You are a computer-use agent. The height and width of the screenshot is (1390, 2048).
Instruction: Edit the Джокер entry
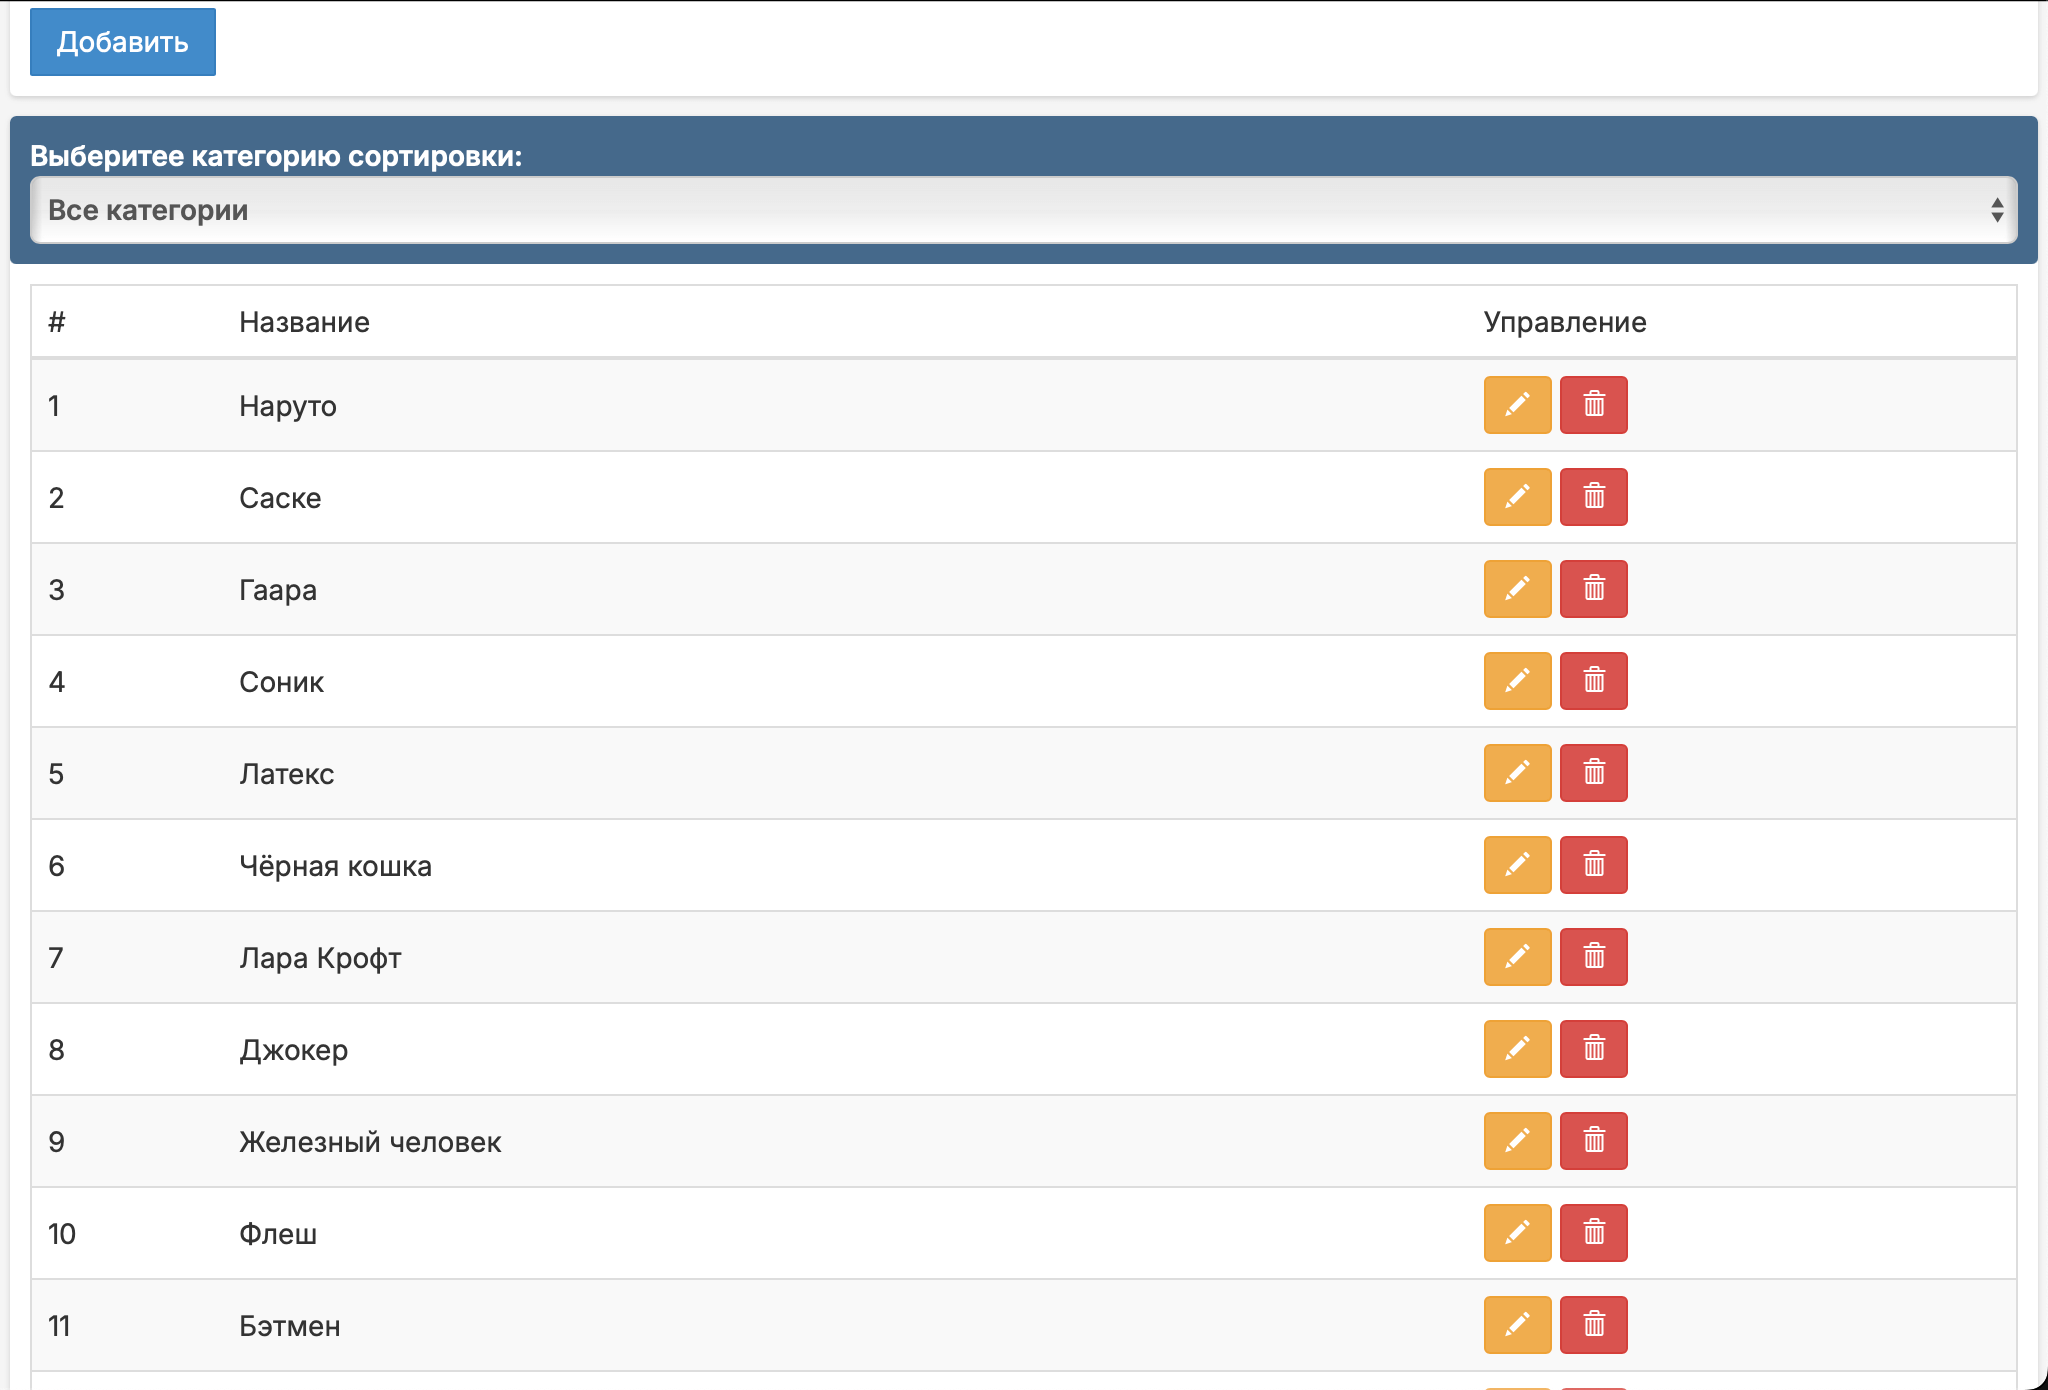click(1517, 1049)
